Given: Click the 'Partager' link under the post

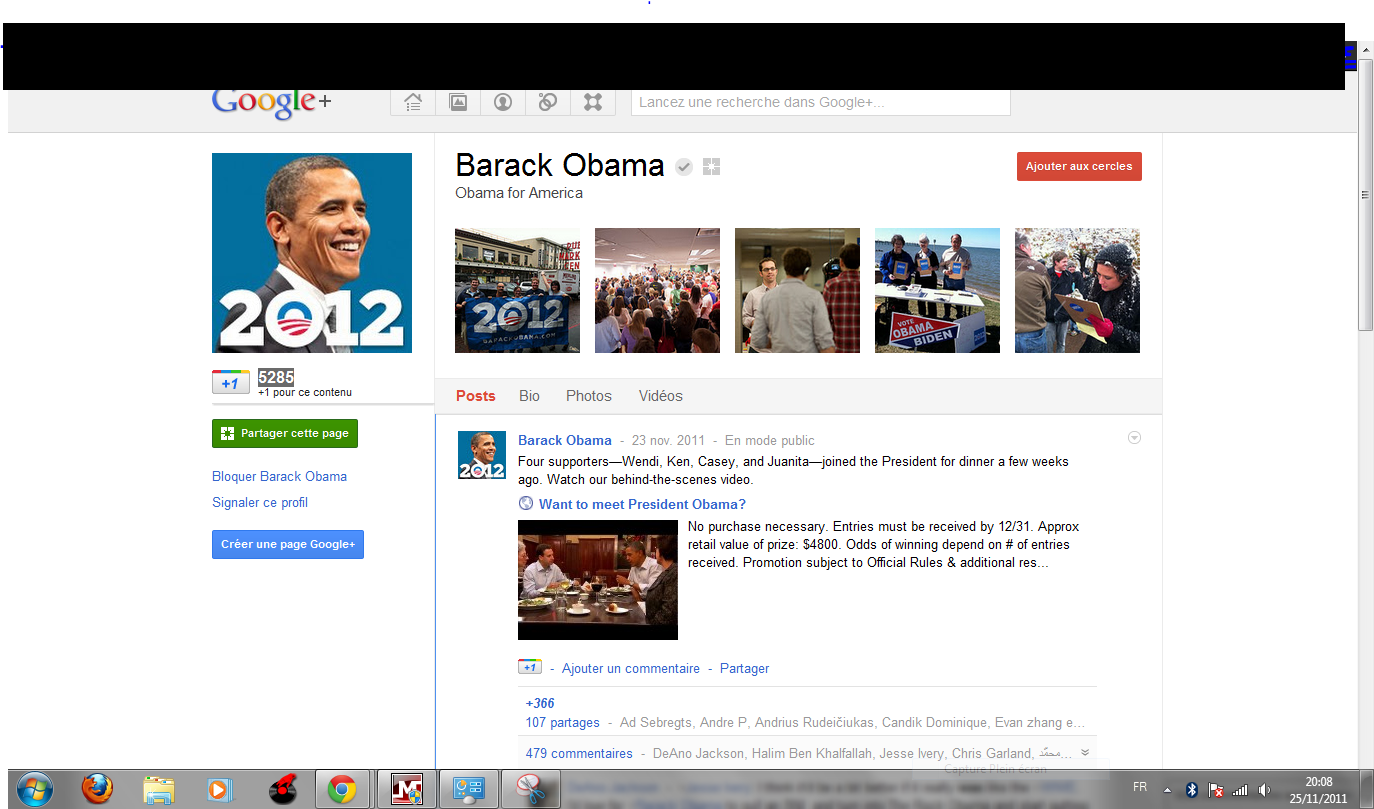Looking at the screenshot, I should [x=745, y=668].
